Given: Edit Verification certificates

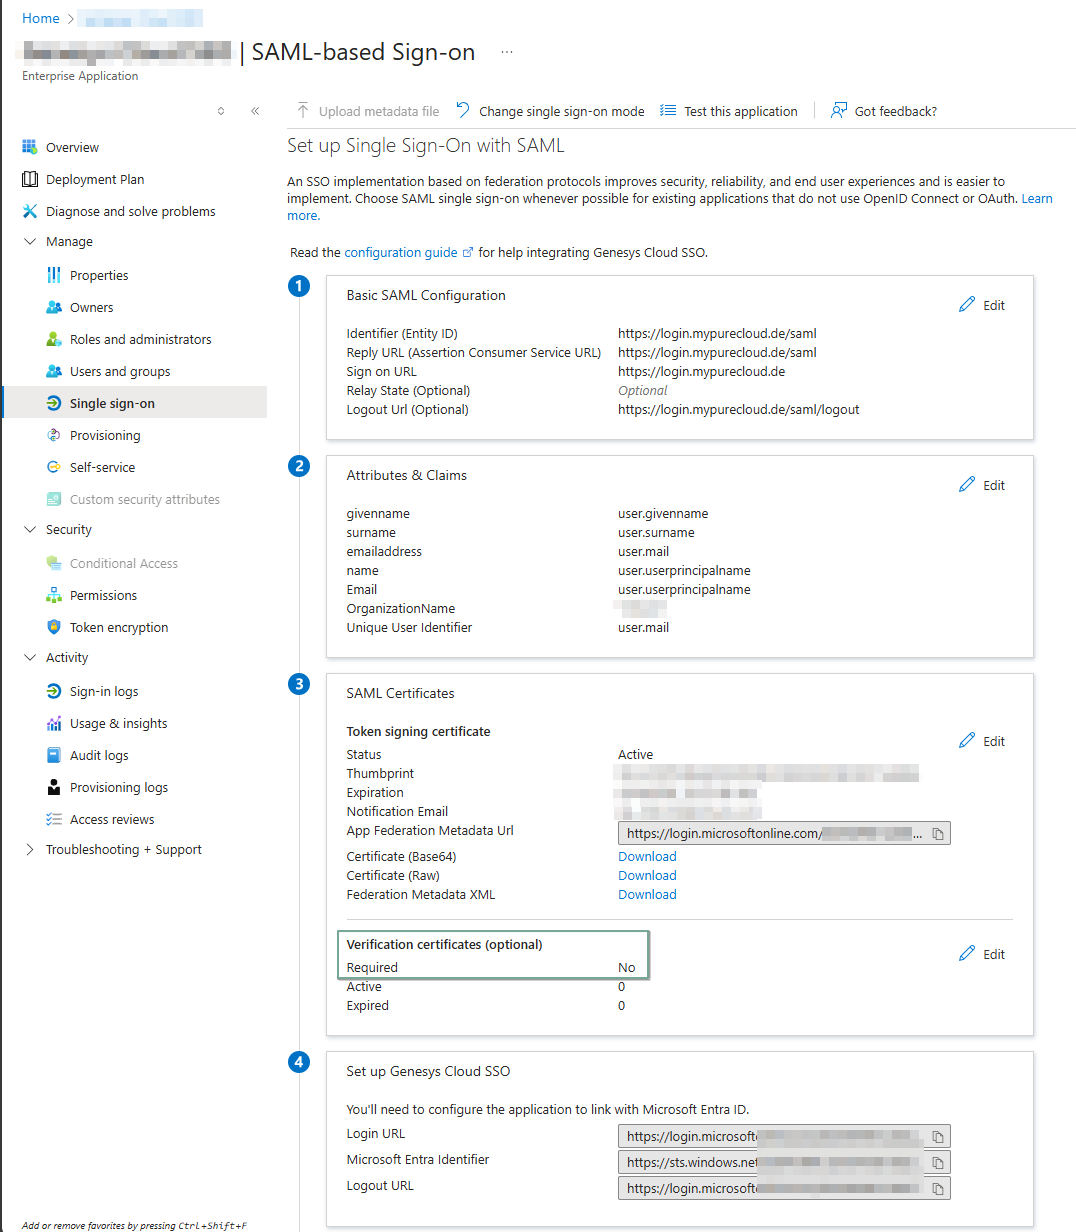Looking at the screenshot, I should click(982, 954).
